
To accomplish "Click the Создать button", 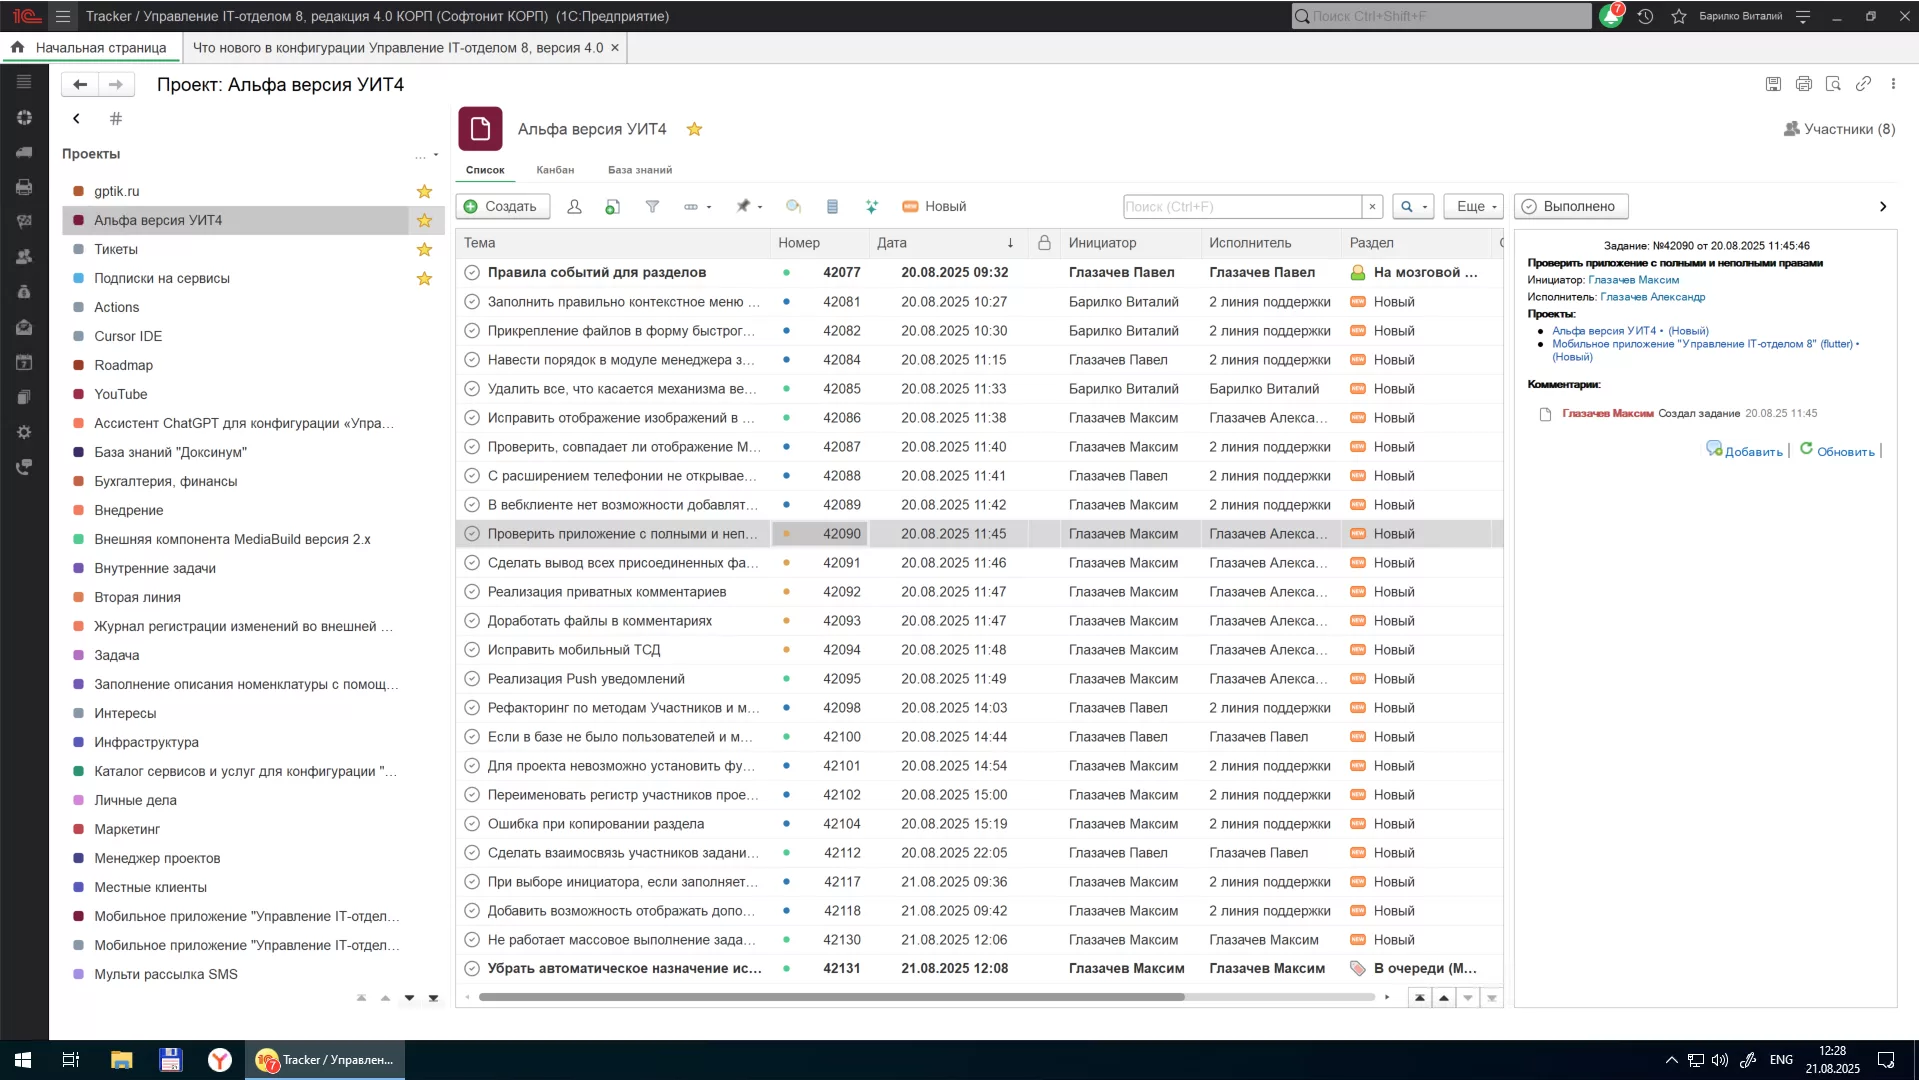I will [x=501, y=206].
